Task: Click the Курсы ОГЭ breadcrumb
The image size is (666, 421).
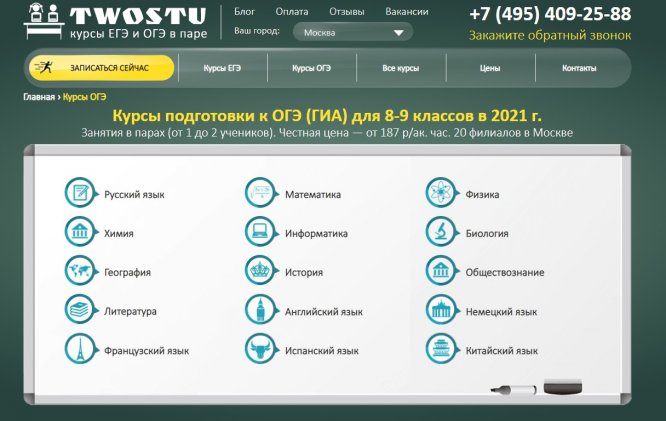Action: 85,97
